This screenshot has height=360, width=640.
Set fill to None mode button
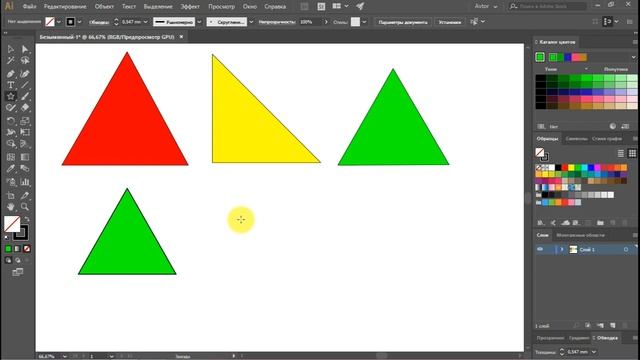pos(27,249)
